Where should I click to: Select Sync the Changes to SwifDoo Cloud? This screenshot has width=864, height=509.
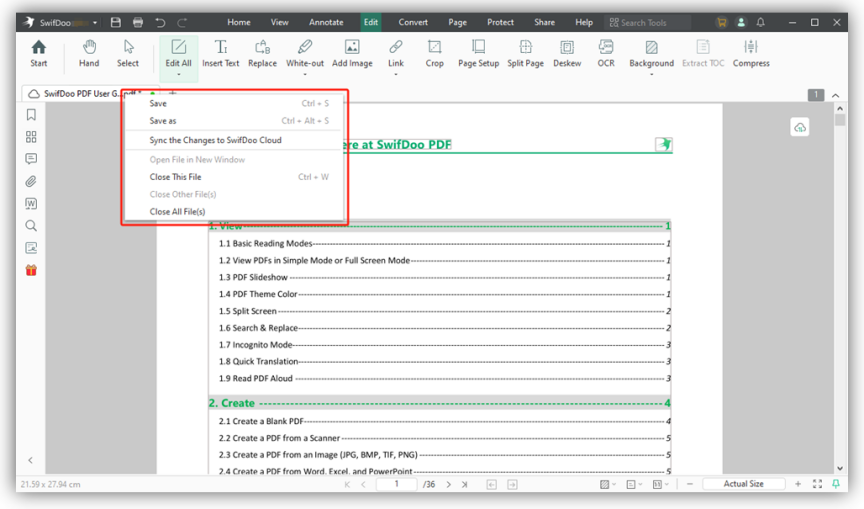pyautogui.click(x=235, y=140)
